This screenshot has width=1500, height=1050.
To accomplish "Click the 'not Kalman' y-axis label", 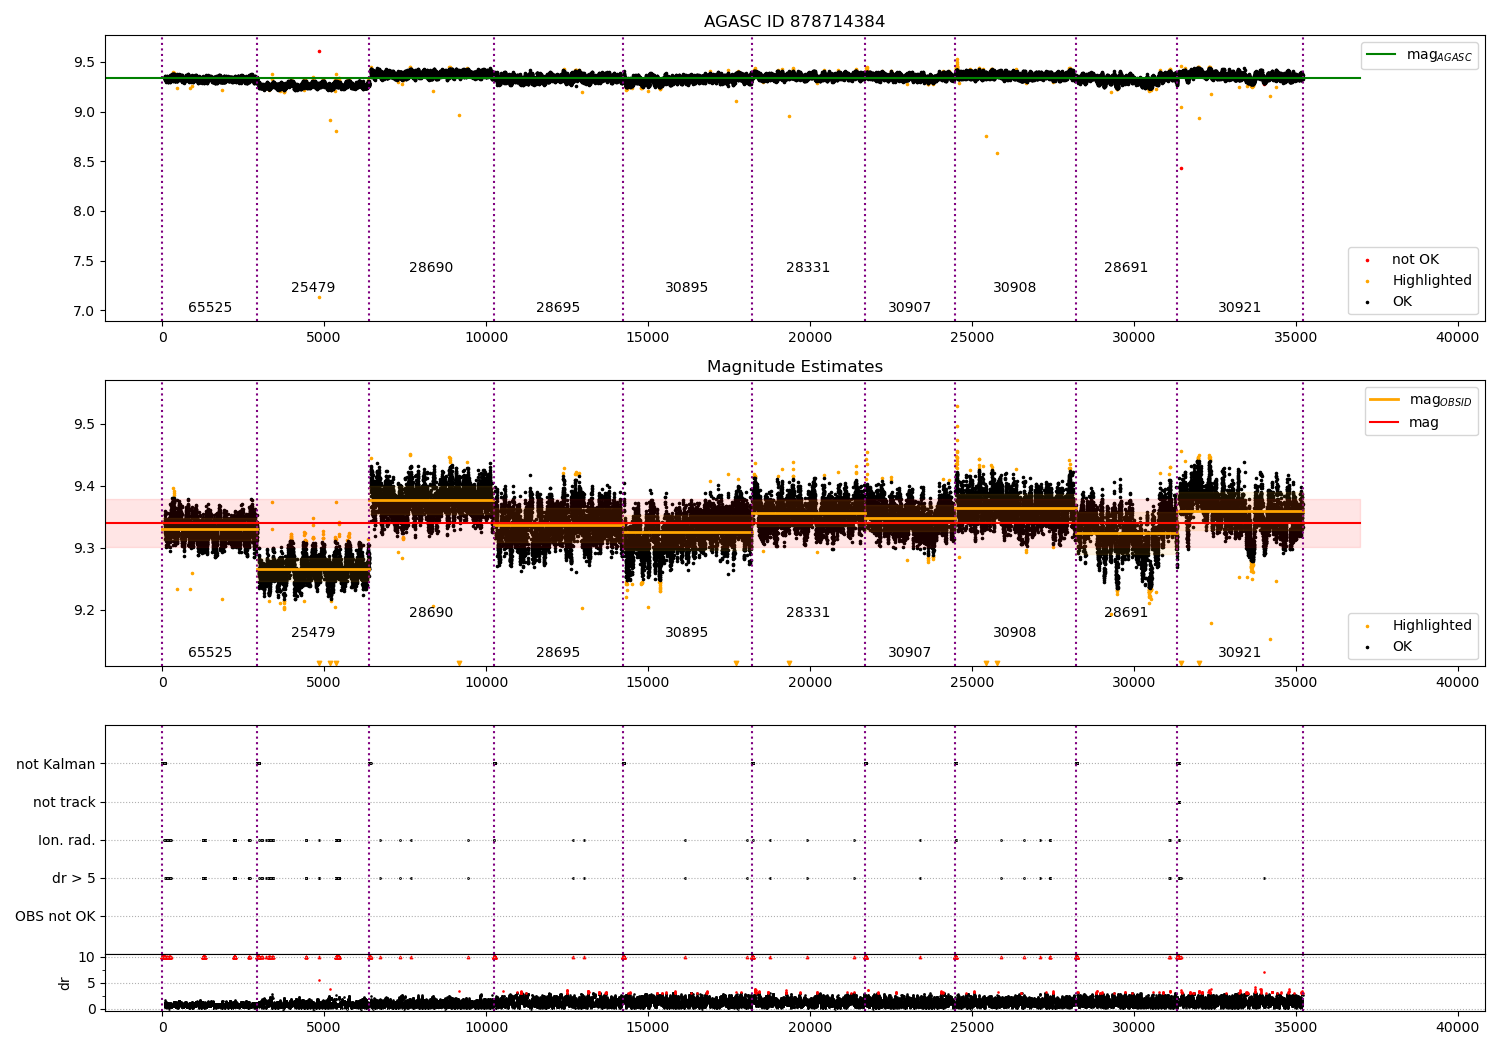I will coord(56,765).
